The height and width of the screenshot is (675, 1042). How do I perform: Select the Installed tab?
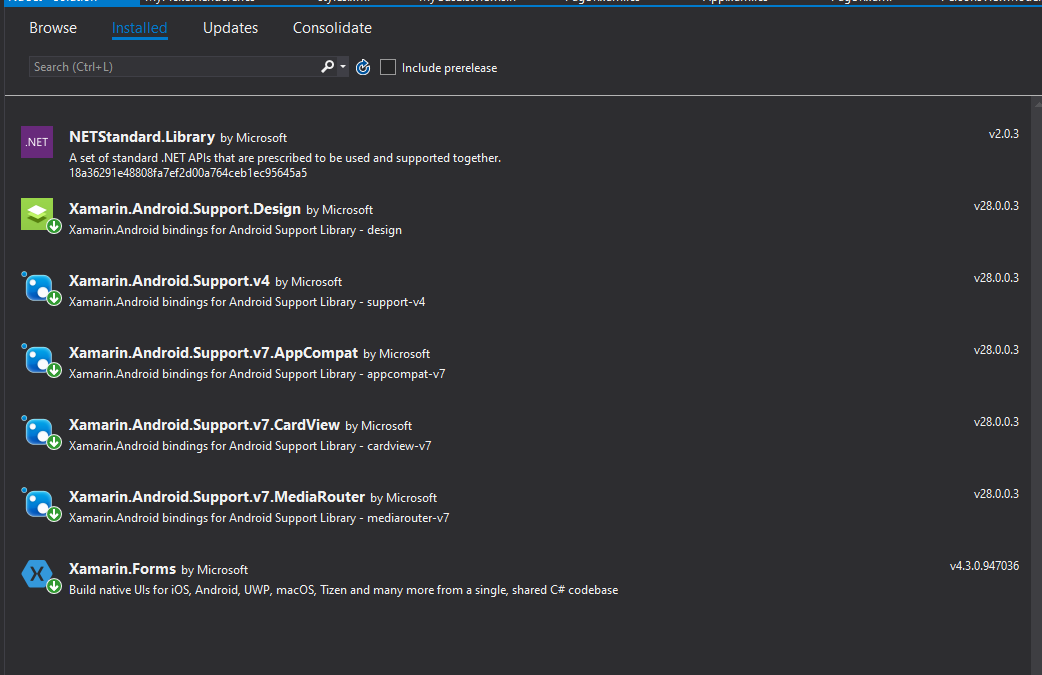click(140, 28)
